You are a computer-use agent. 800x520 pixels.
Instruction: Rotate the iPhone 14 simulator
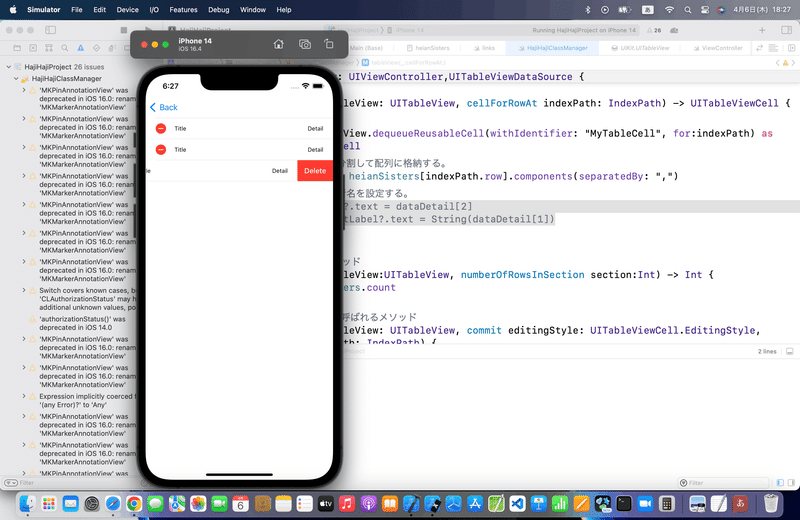329,44
